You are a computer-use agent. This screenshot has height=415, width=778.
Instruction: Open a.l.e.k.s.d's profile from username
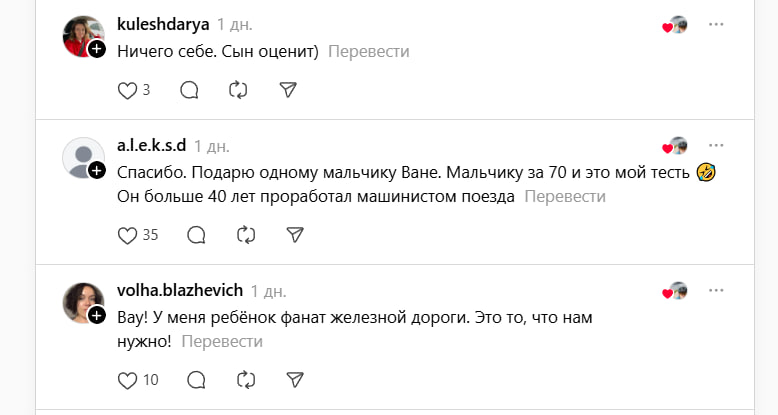coord(151,146)
